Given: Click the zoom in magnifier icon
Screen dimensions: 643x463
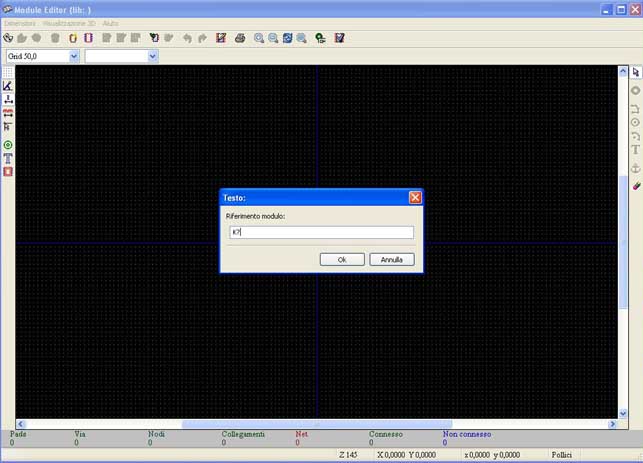Looking at the screenshot, I should [259, 38].
